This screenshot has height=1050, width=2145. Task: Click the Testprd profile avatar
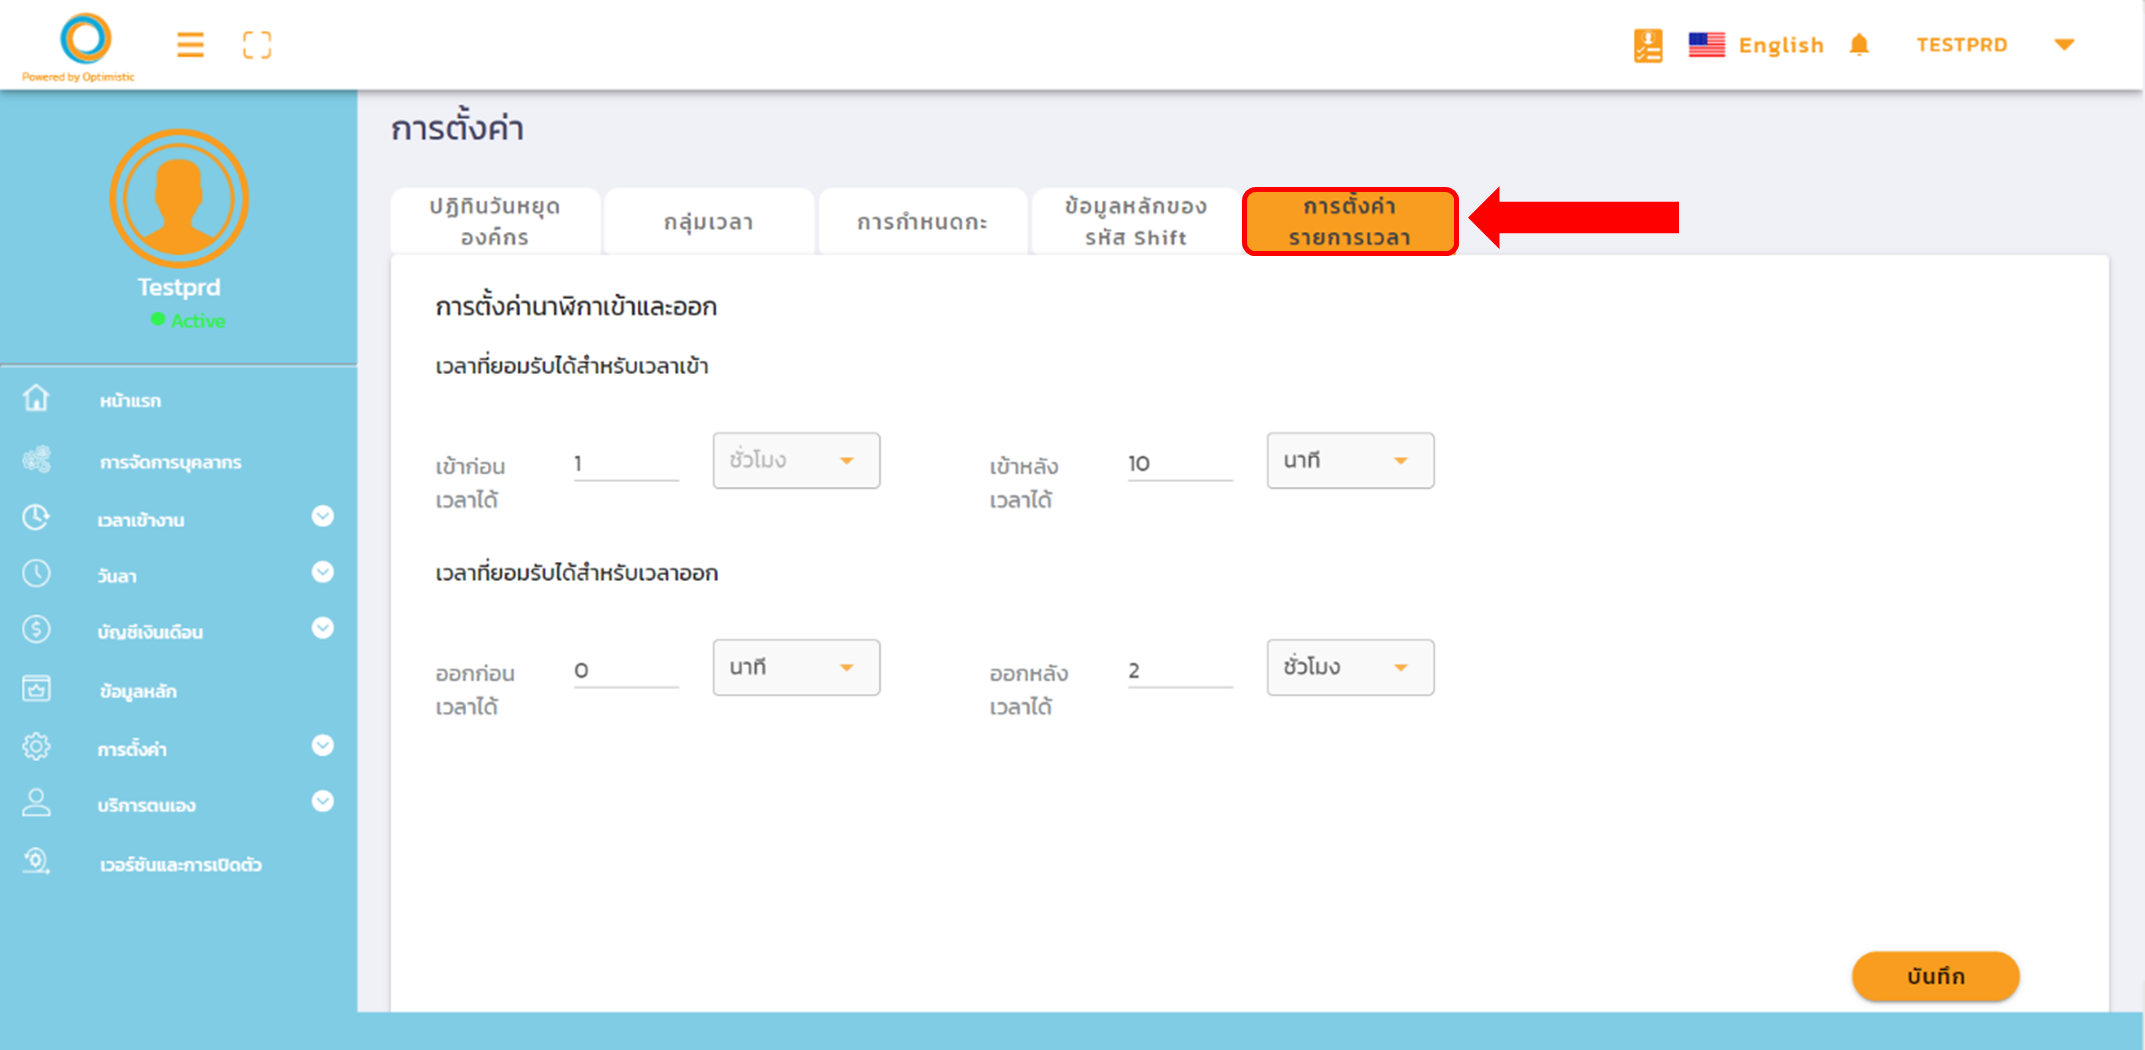click(179, 198)
